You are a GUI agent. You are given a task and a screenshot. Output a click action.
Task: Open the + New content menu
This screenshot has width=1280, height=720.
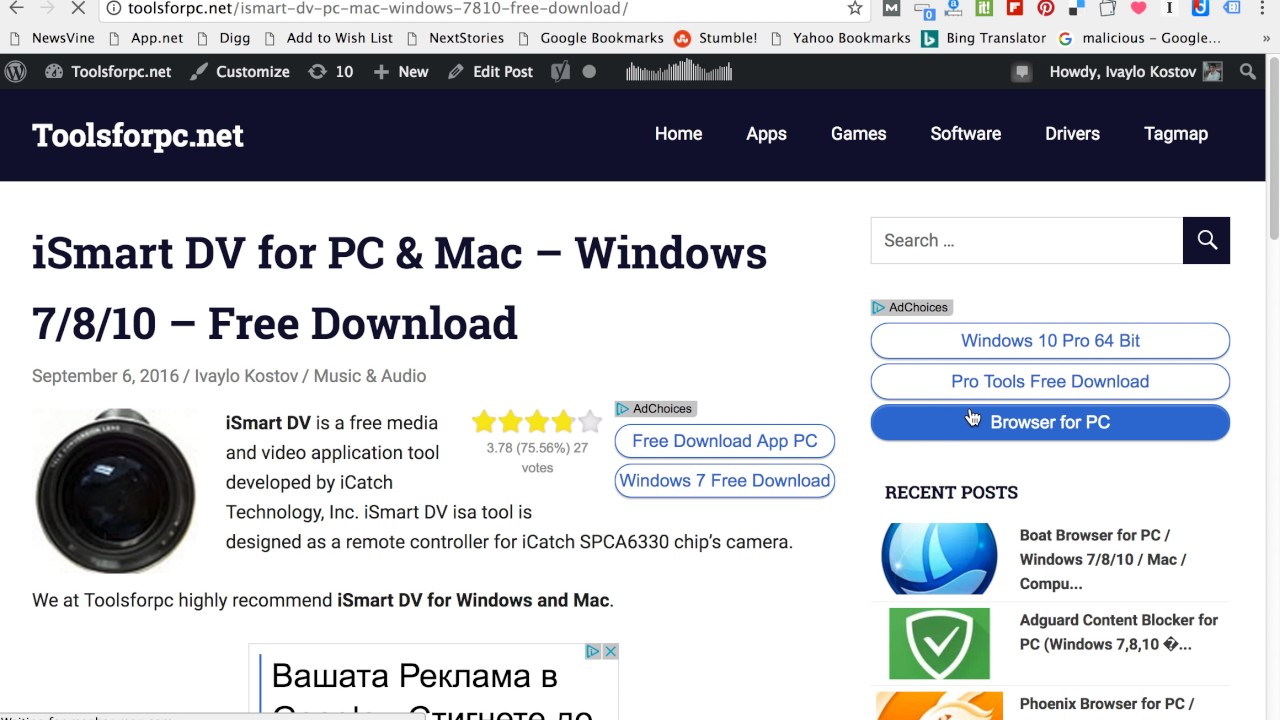pyautogui.click(x=400, y=72)
